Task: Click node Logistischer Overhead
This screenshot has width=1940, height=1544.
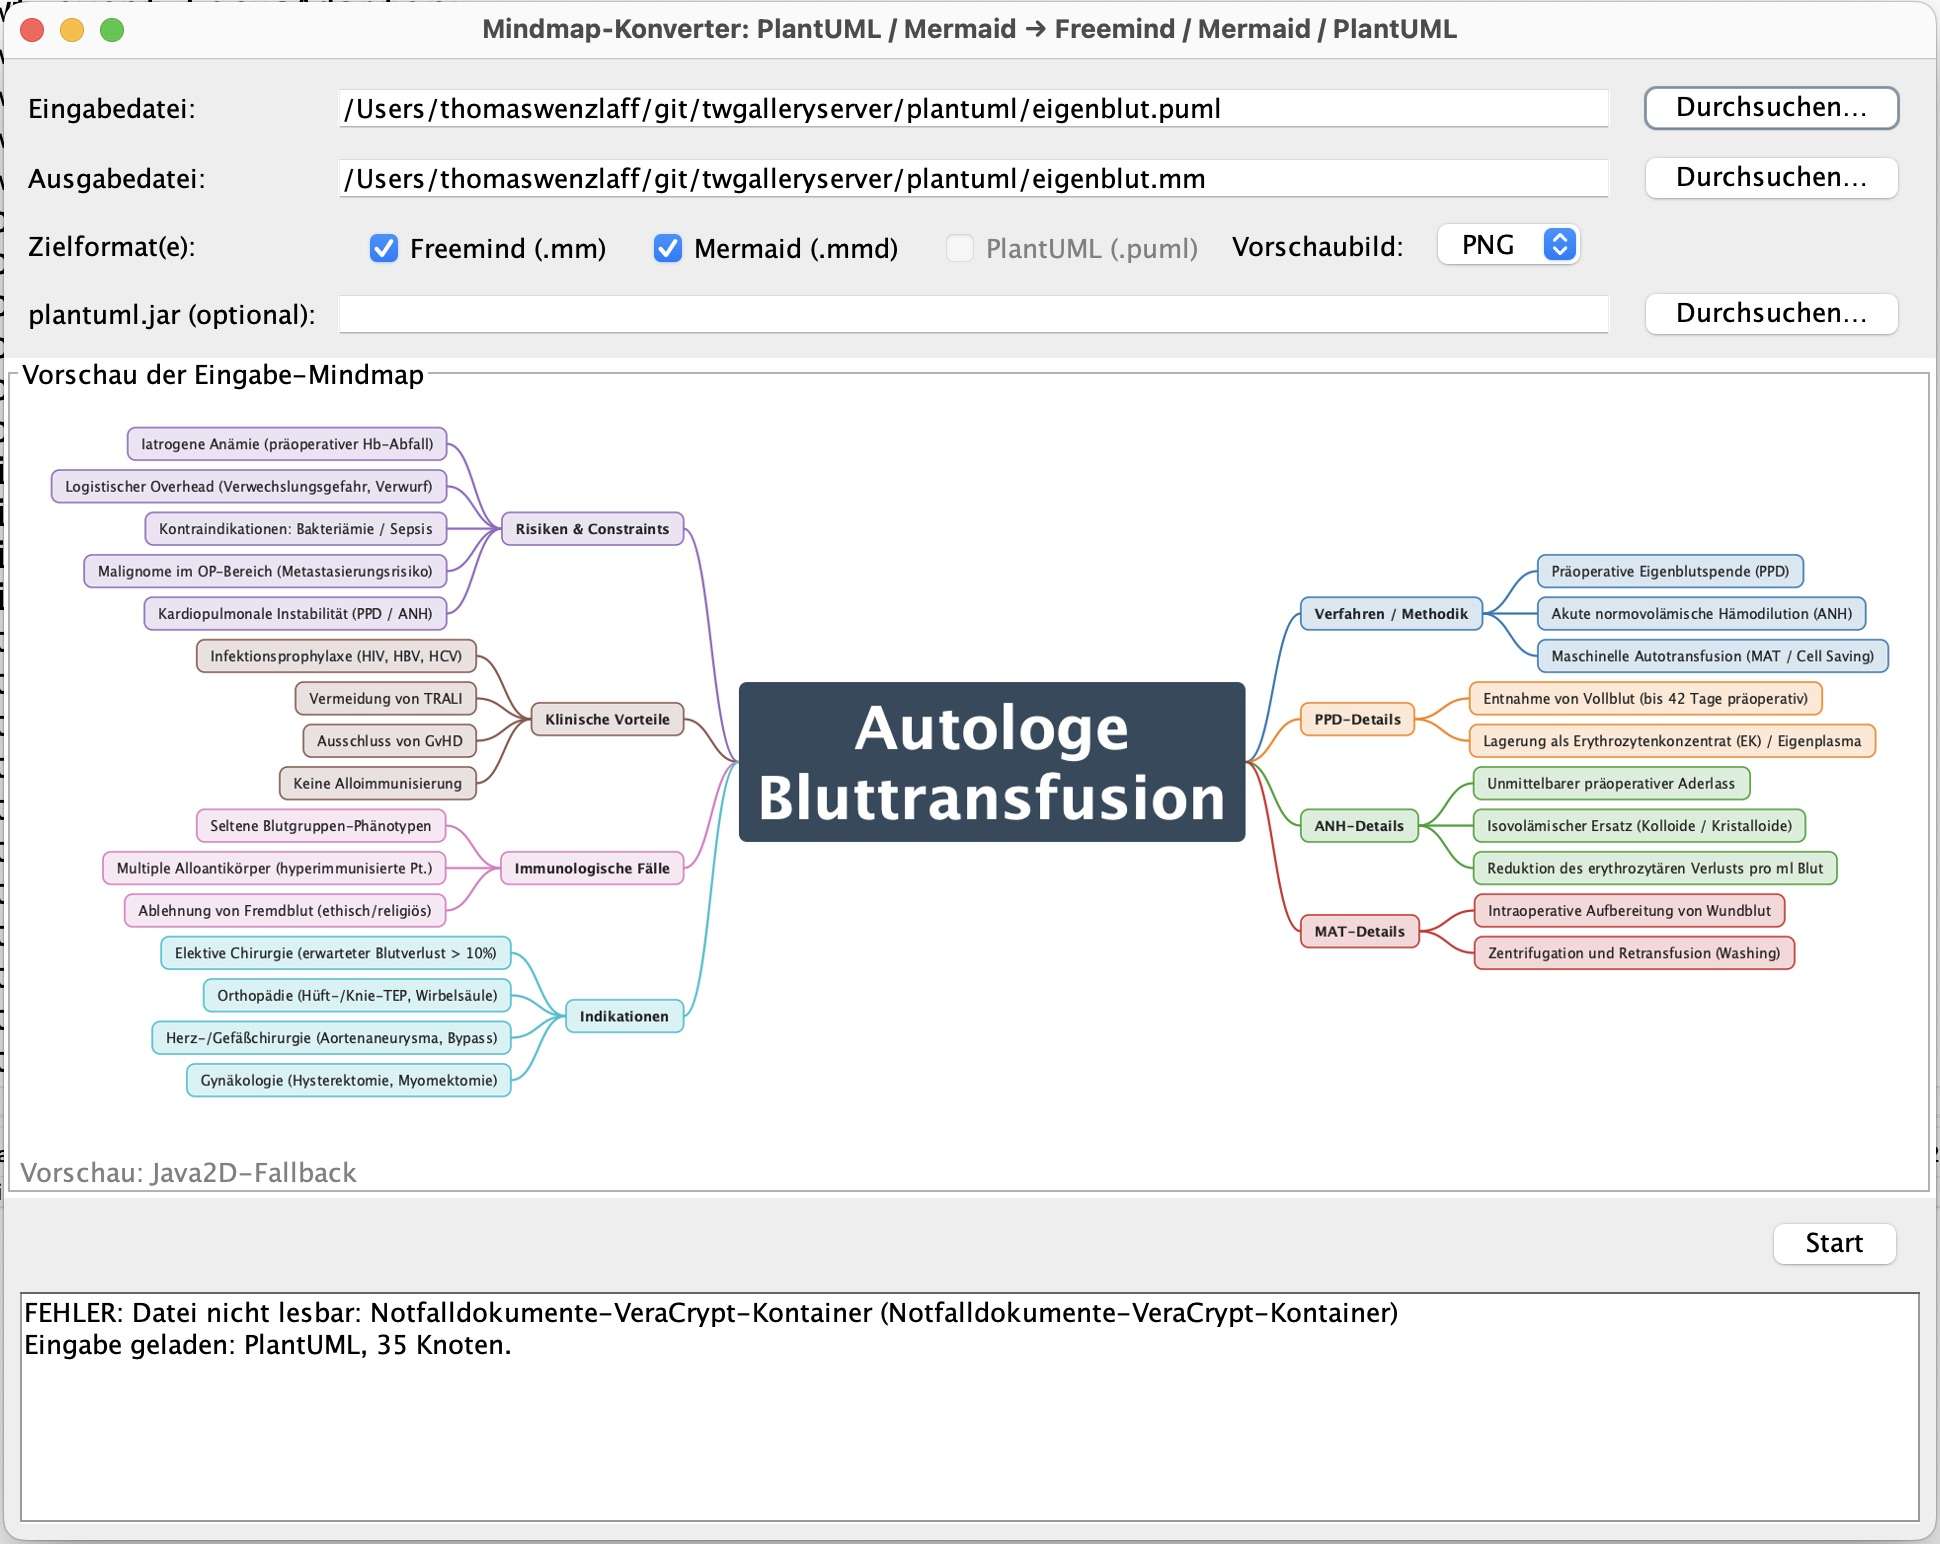Action: coord(249,487)
